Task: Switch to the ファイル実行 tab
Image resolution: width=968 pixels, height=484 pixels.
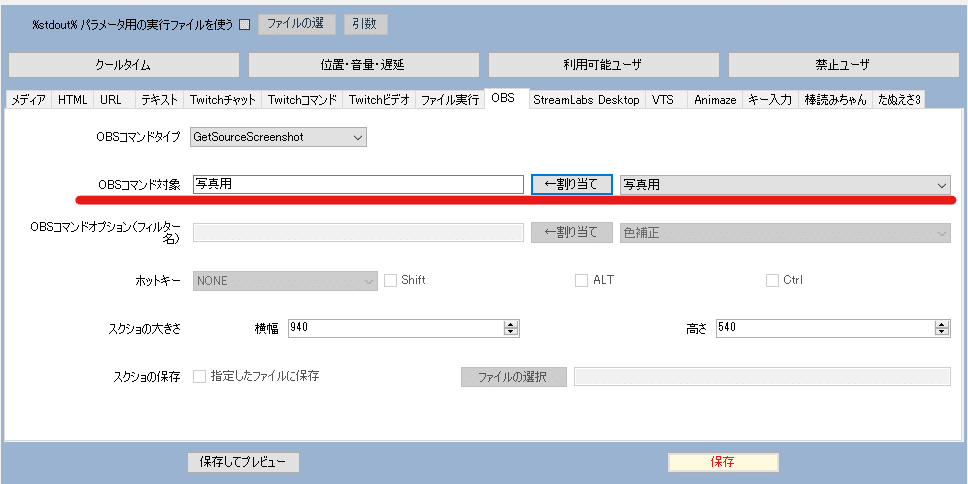Action: 450,100
